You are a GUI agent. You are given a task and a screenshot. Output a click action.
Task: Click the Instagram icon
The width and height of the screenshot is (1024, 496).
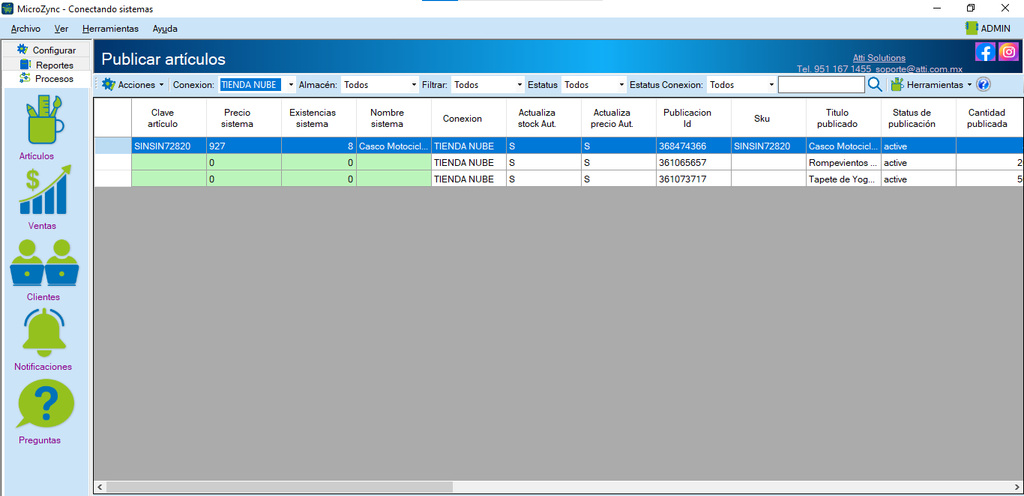(x=1008, y=52)
